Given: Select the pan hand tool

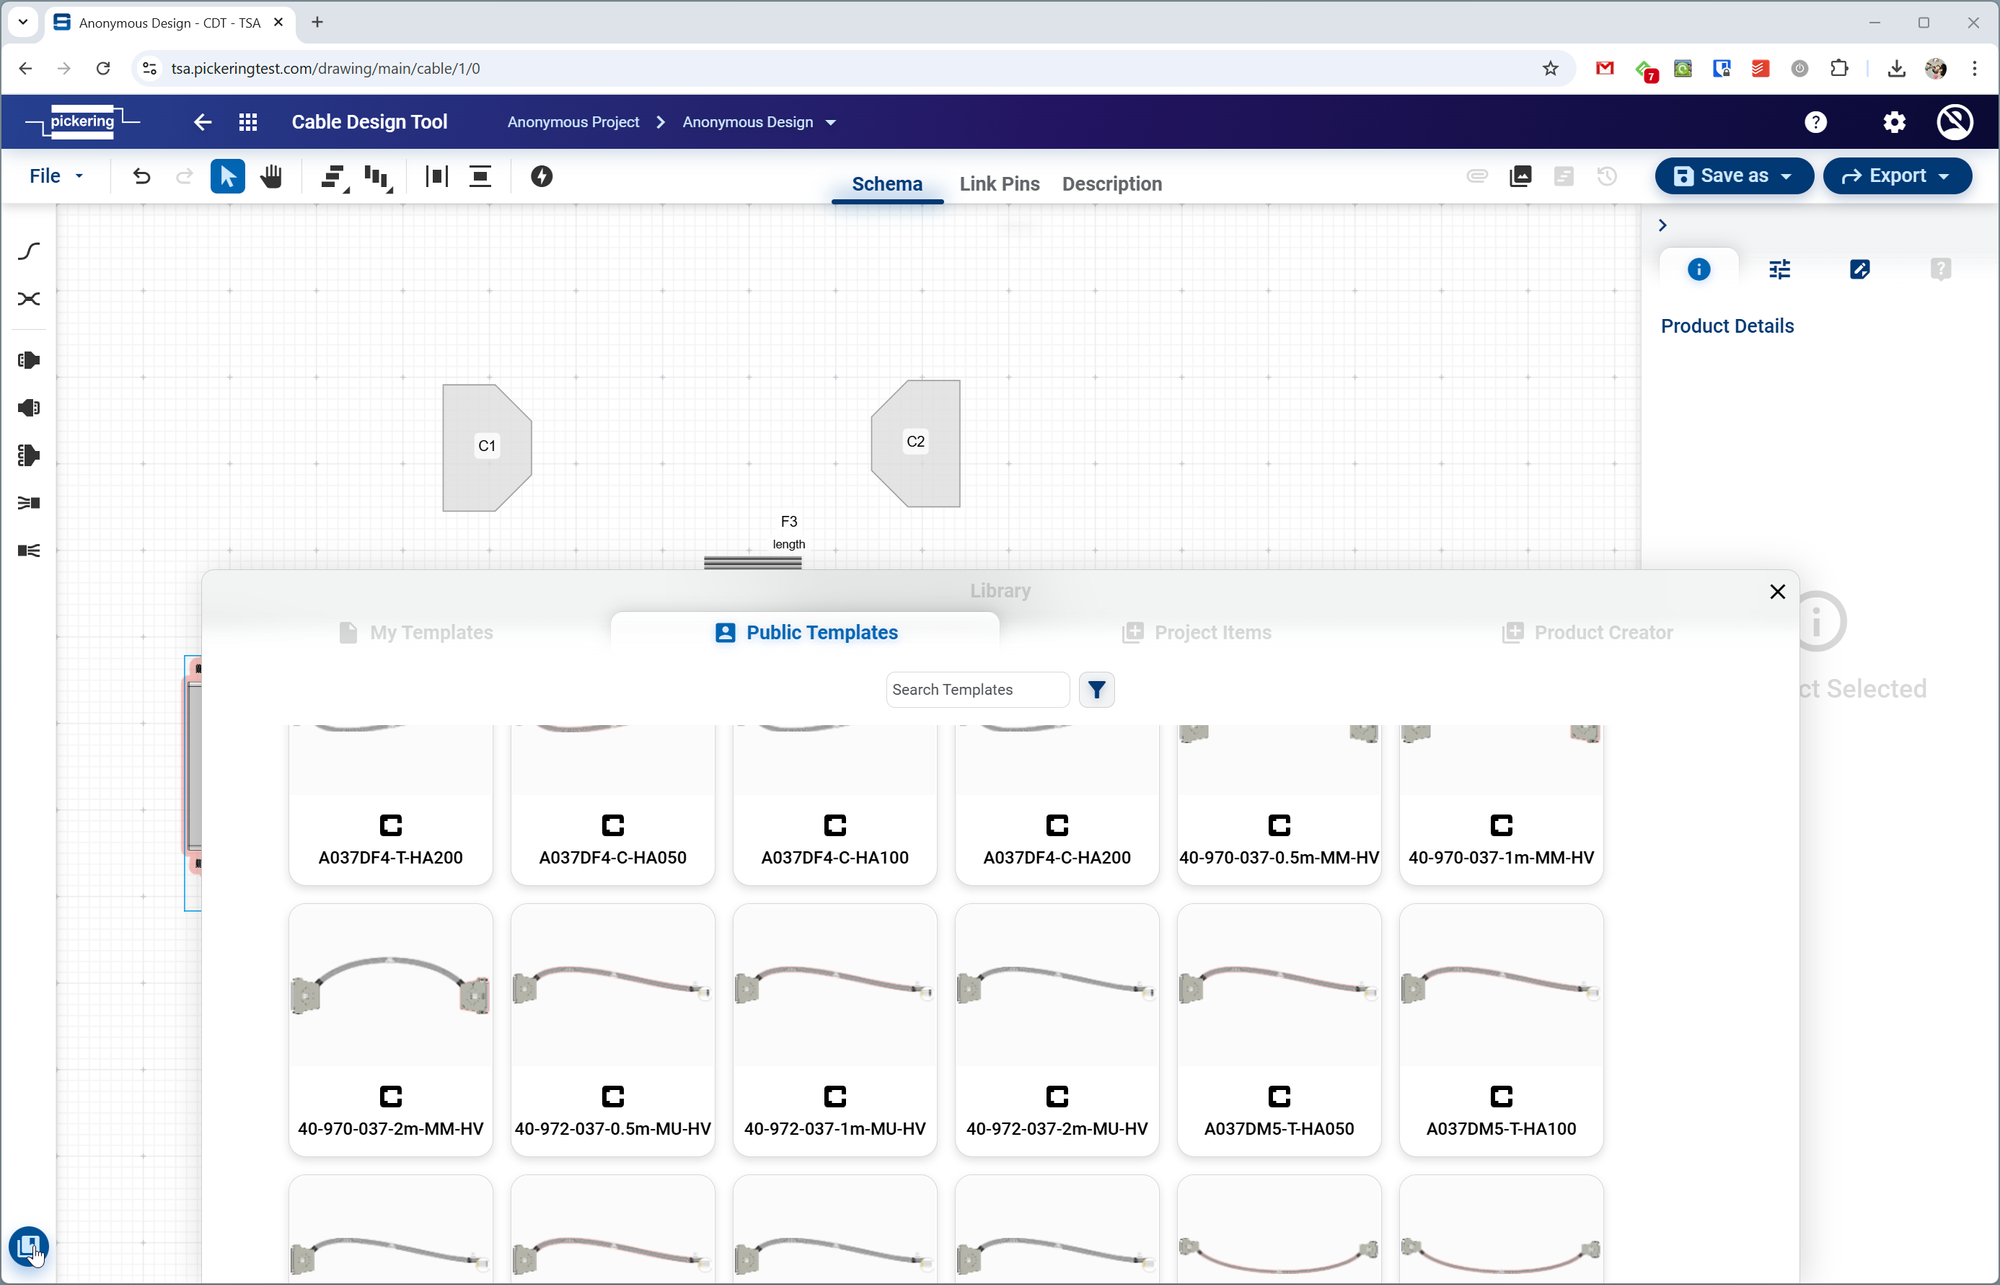Looking at the screenshot, I should coord(271,177).
